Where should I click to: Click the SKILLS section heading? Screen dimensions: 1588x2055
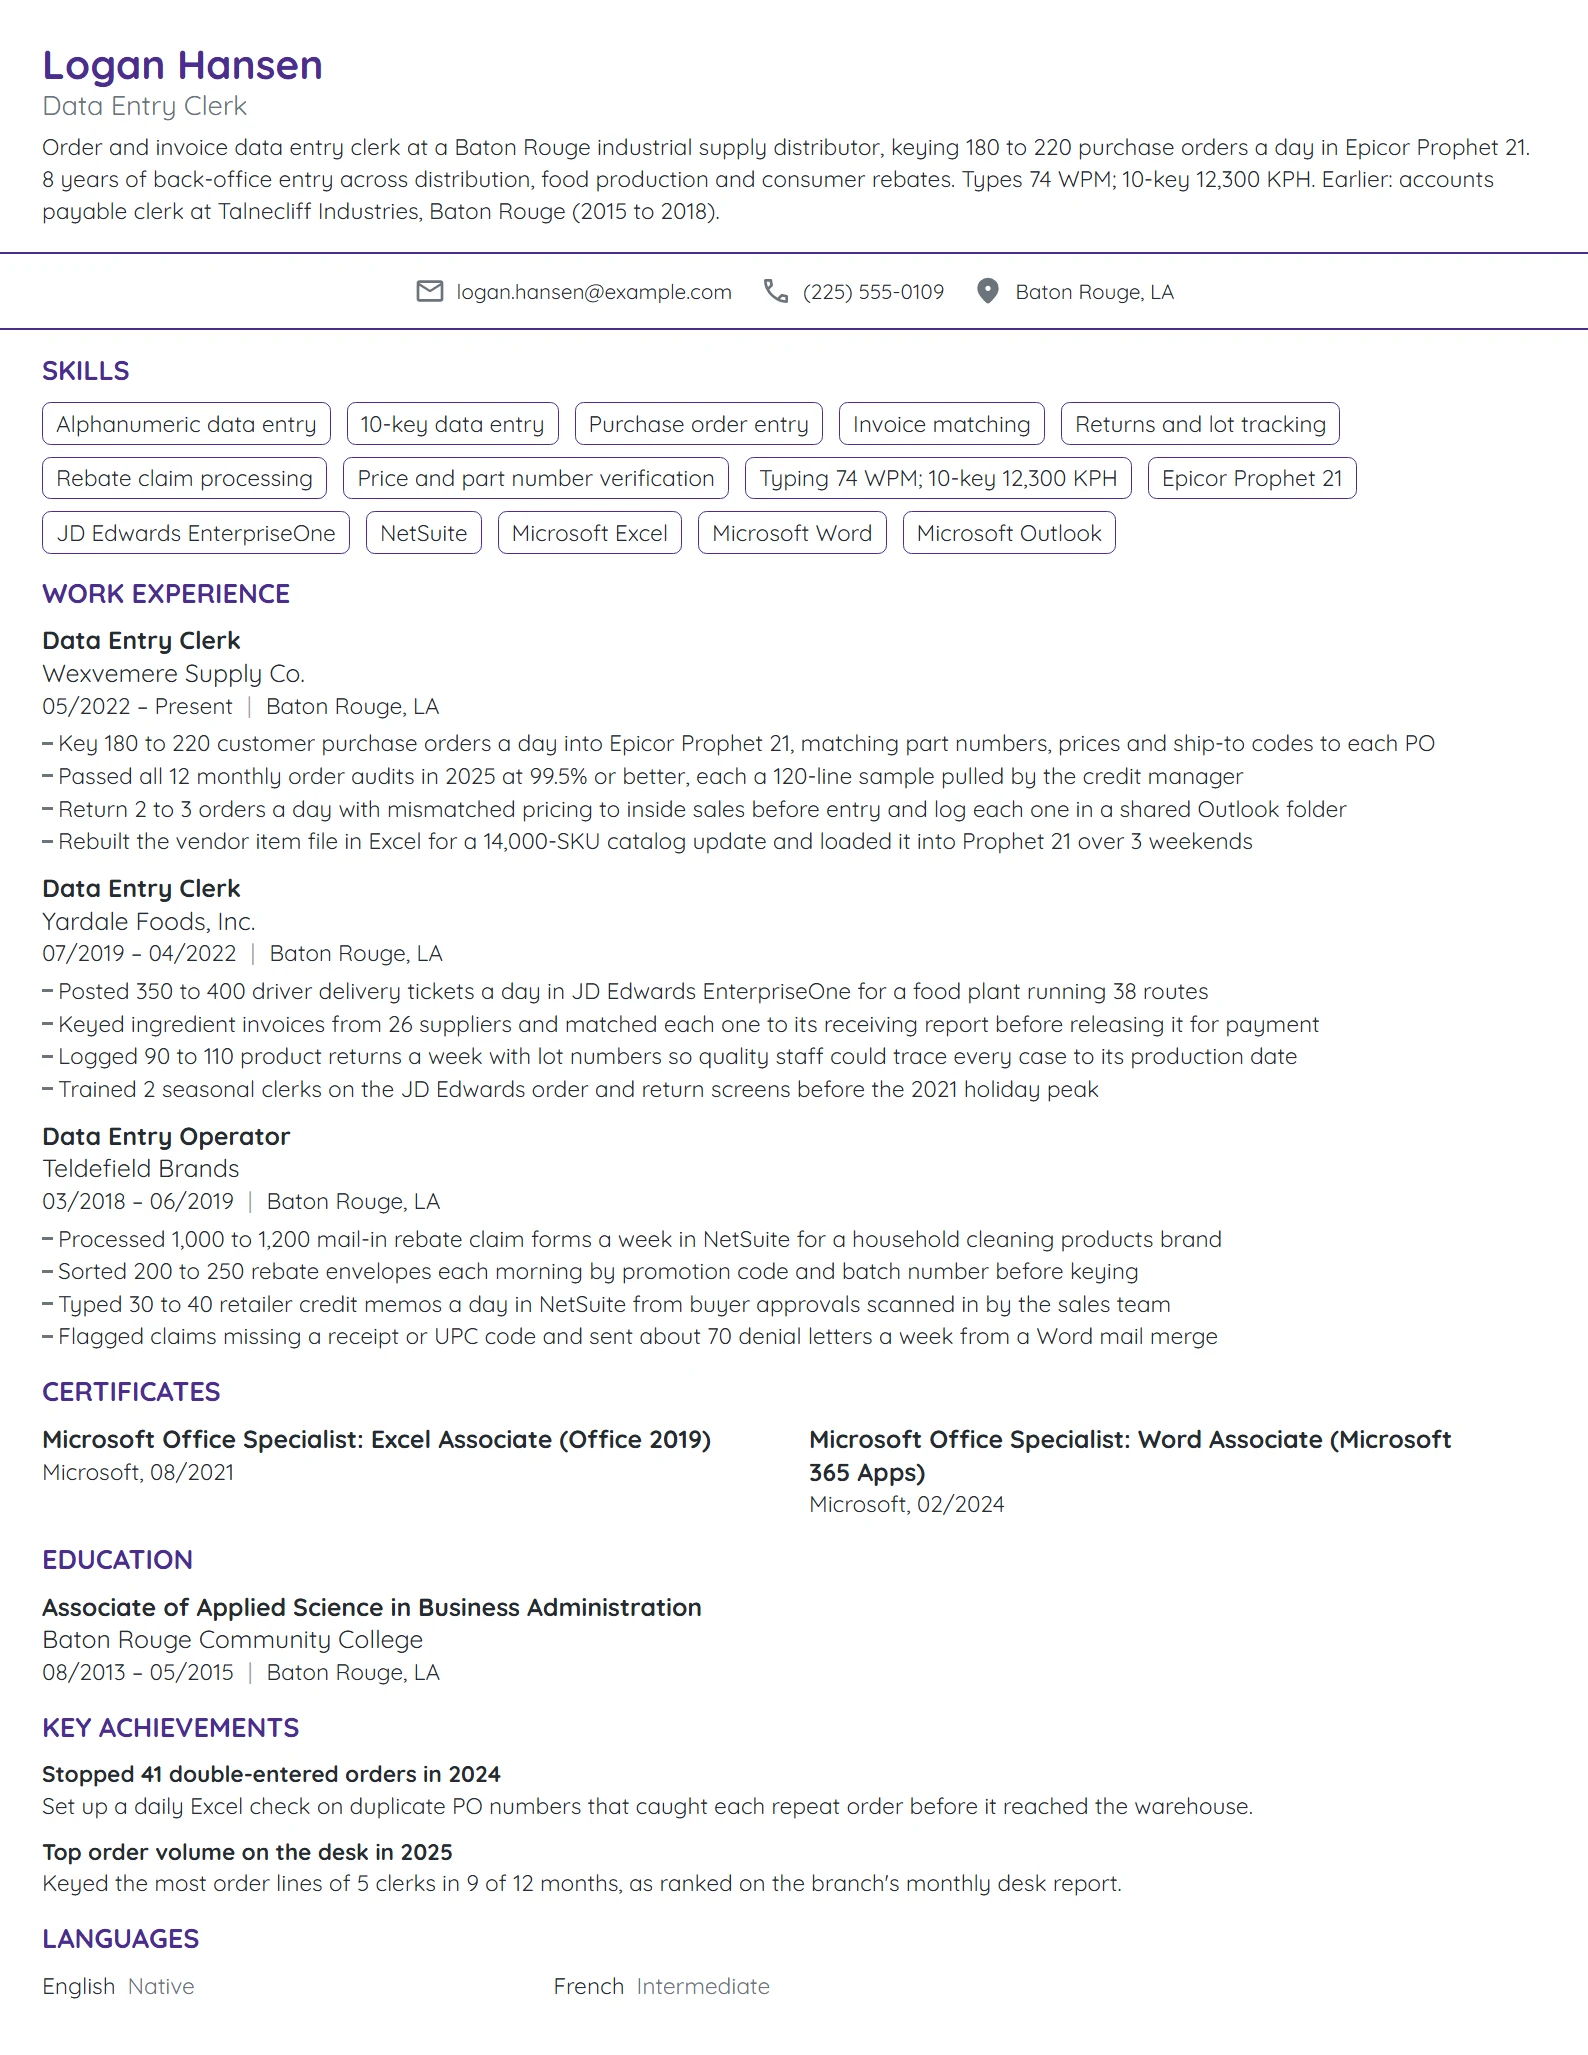86,371
